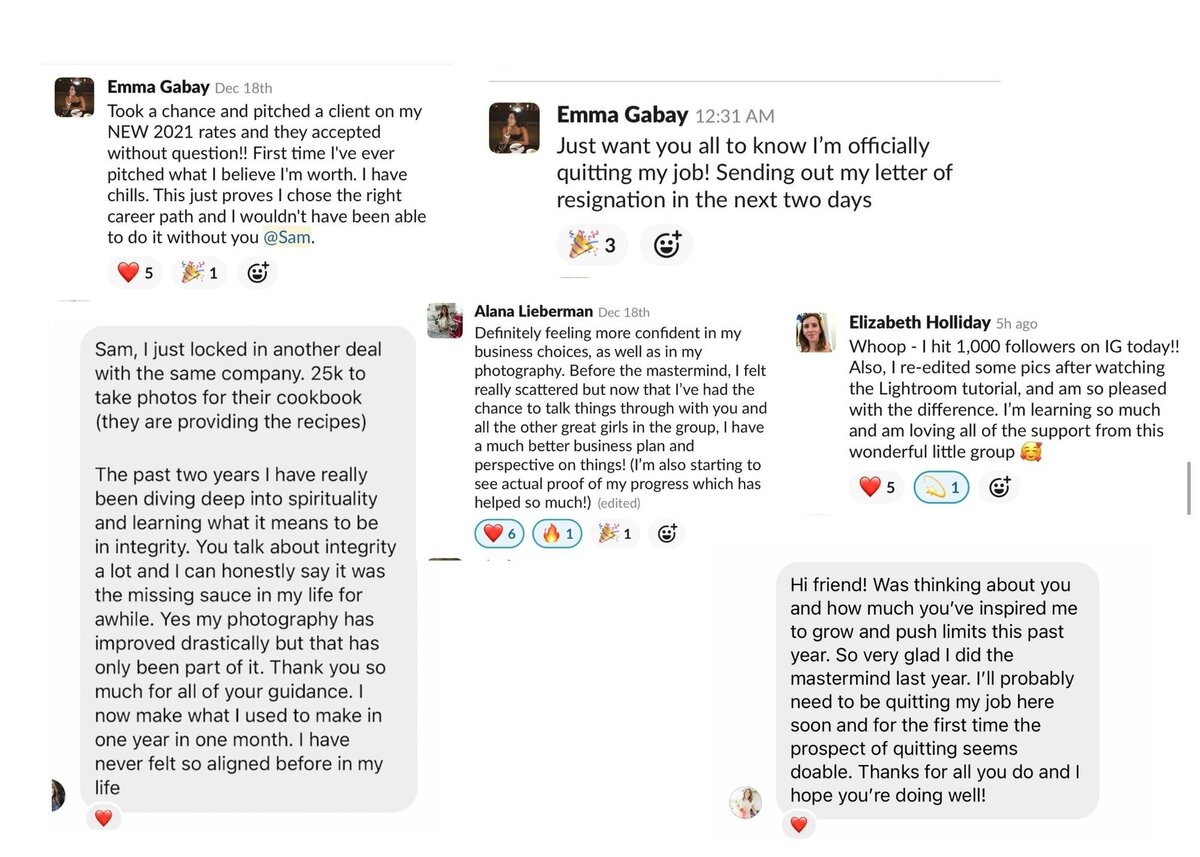Image resolution: width=1200 pixels, height=857 pixels.
Task: Toggle party popper reaction showing 1 on Emma's rates post
Action: pos(200,272)
